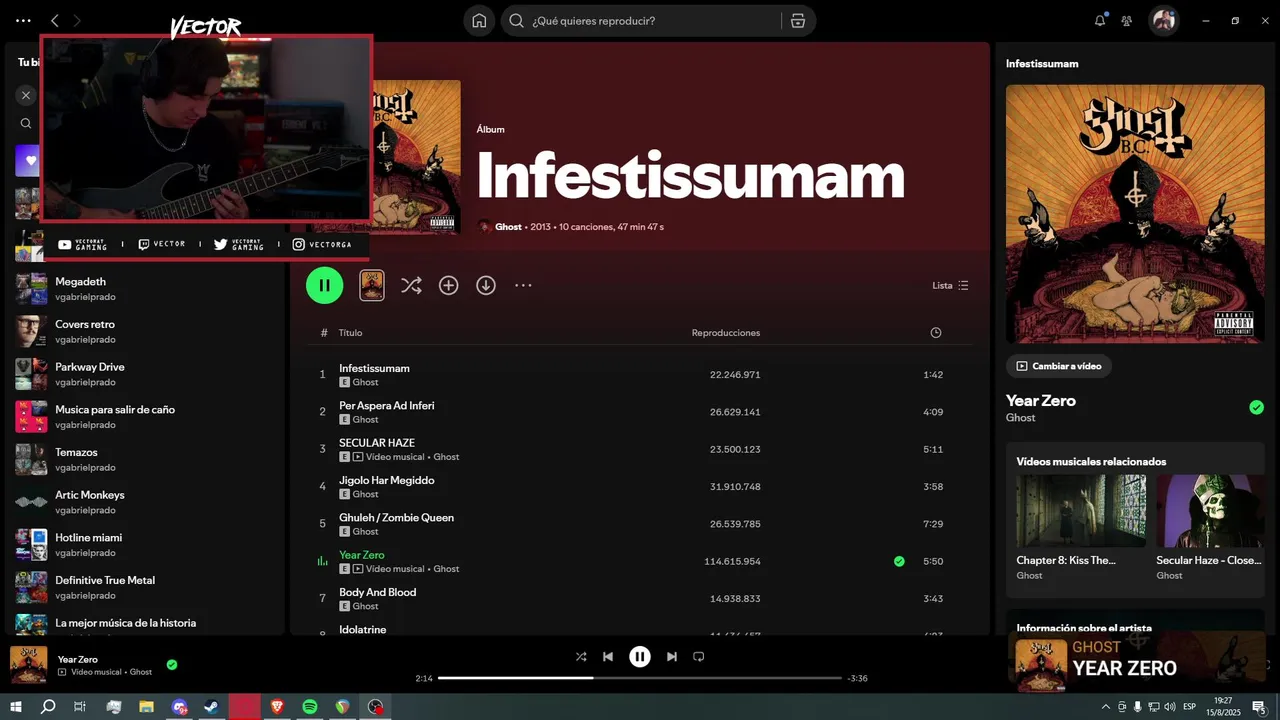Image resolution: width=1280 pixels, height=720 pixels.
Task: Go forward with the right arrow
Action: click(77, 20)
